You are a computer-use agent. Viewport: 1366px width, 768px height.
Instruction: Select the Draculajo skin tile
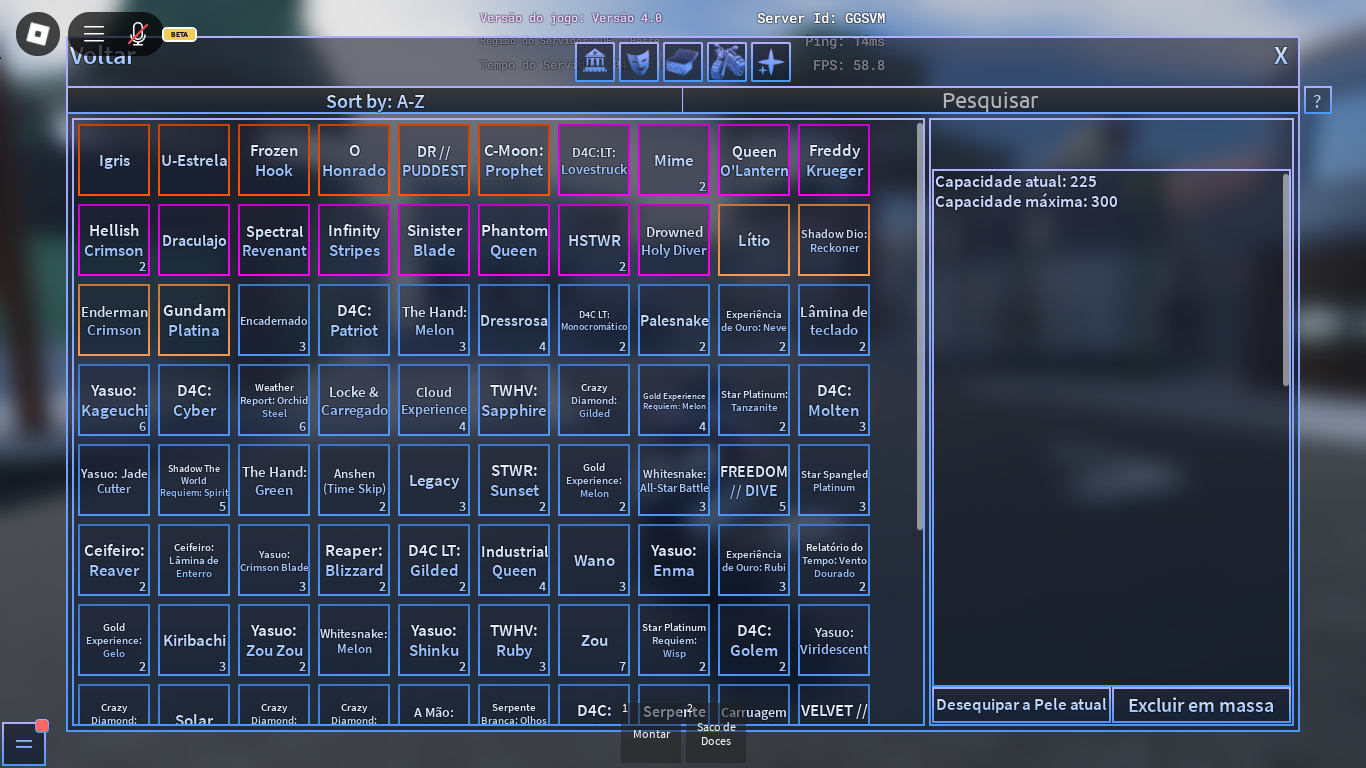point(194,240)
